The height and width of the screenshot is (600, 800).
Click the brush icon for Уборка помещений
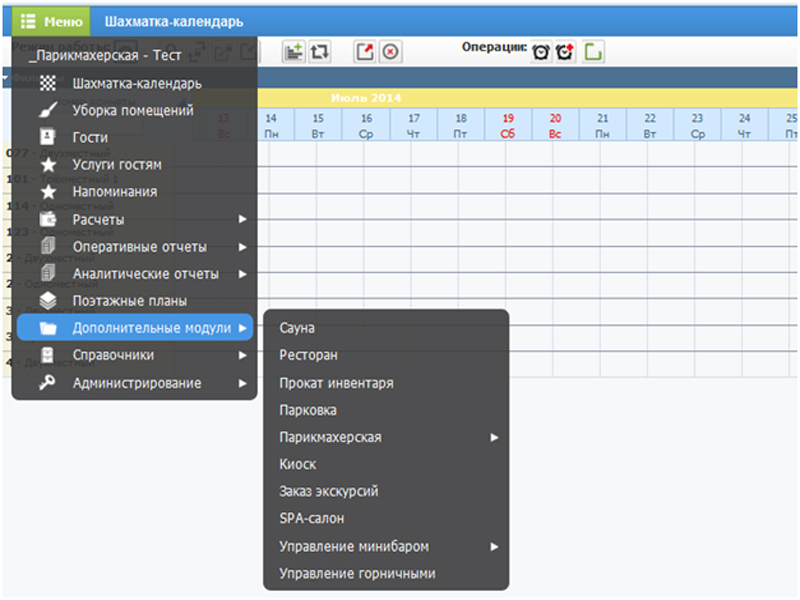click(x=47, y=111)
